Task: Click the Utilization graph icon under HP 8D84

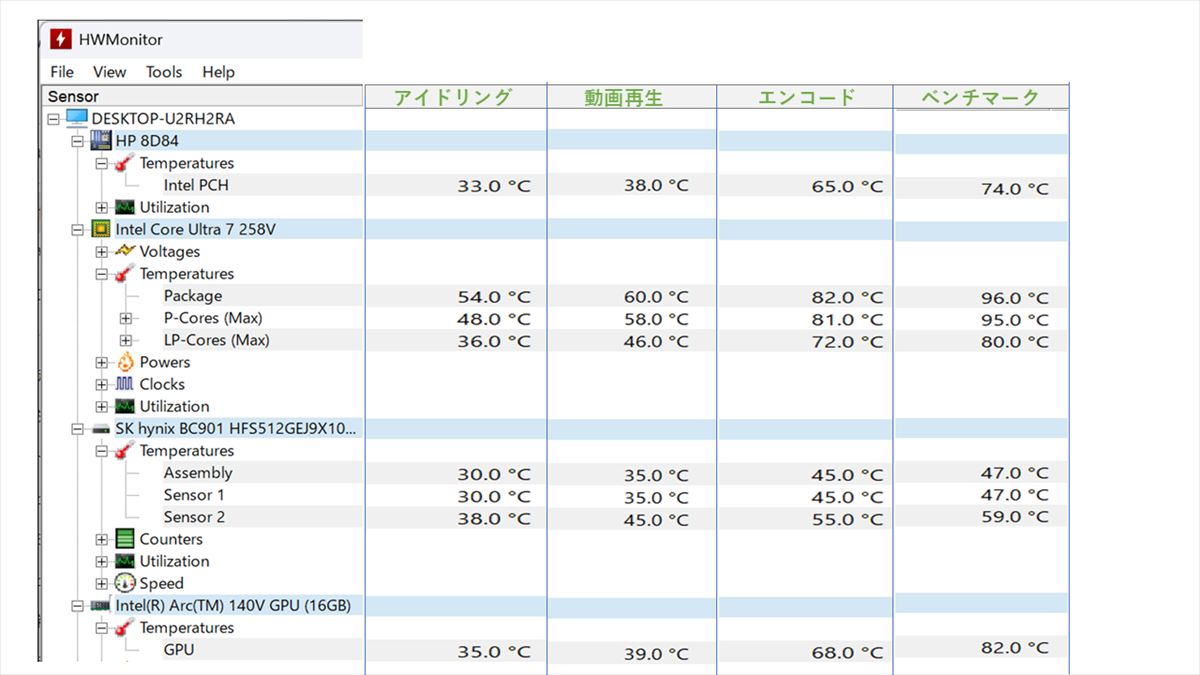Action: click(125, 207)
